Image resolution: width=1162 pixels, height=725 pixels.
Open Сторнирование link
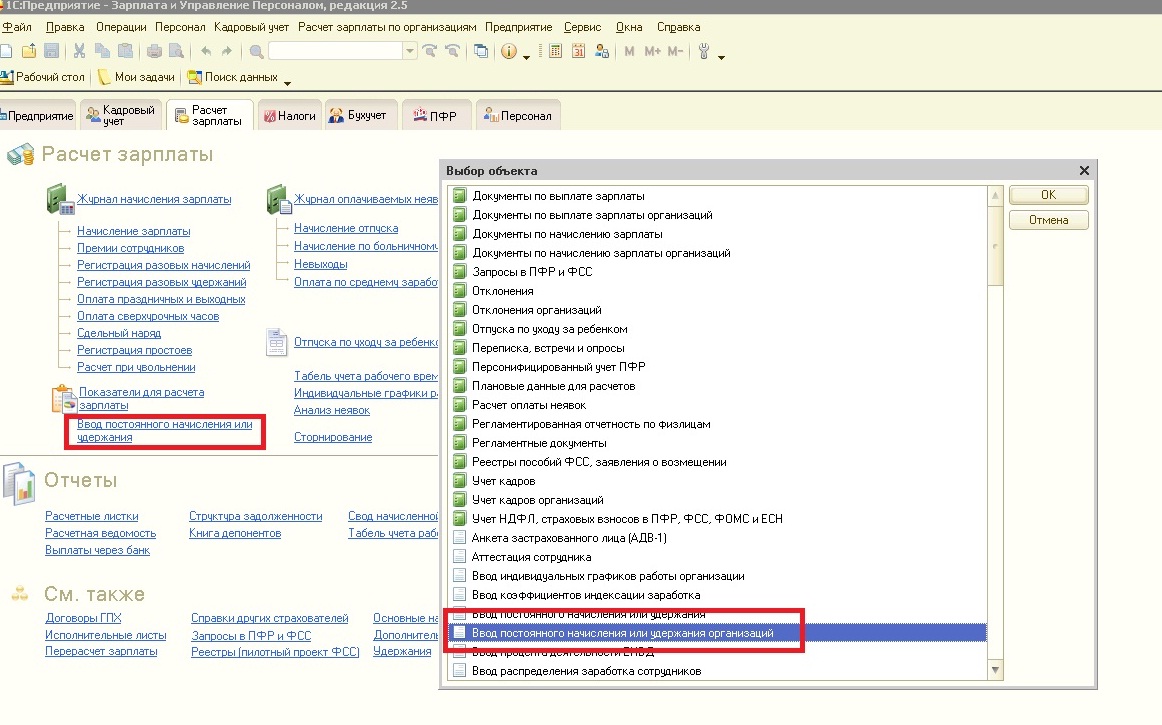click(333, 437)
